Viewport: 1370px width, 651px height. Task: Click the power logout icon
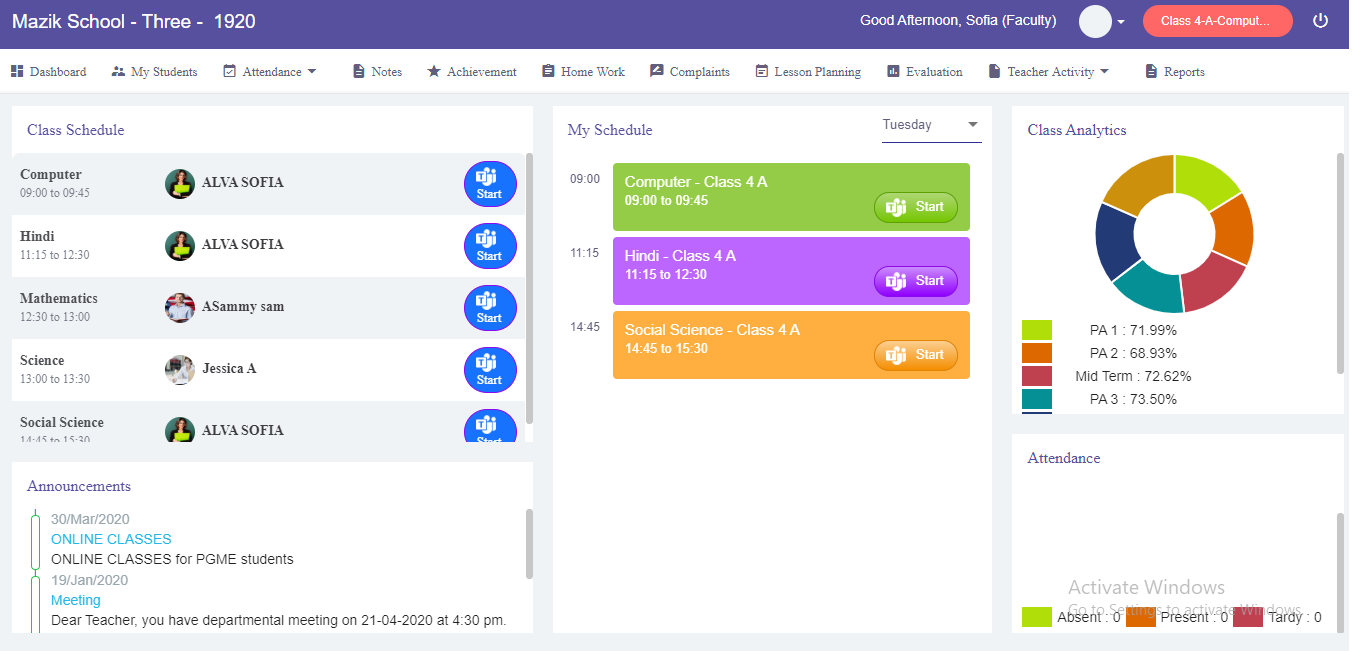tap(1321, 20)
